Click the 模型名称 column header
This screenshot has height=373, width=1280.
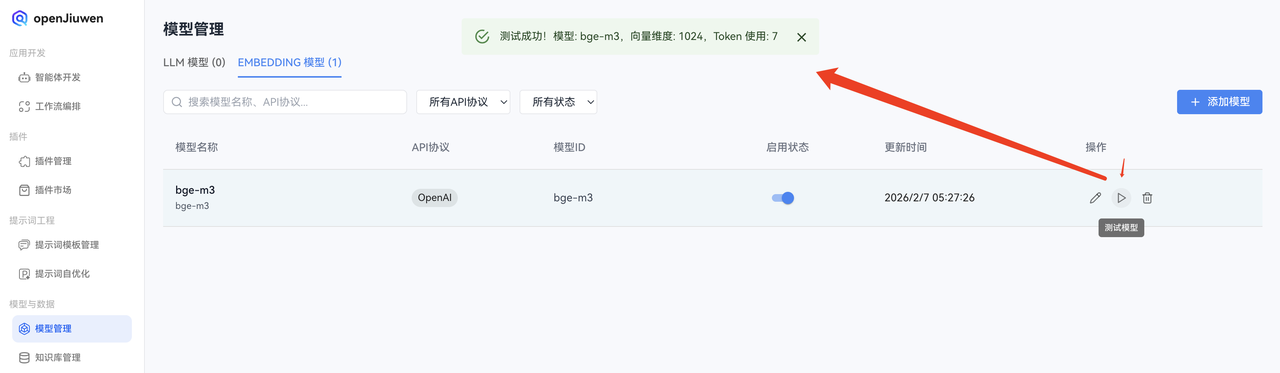(196, 147)
